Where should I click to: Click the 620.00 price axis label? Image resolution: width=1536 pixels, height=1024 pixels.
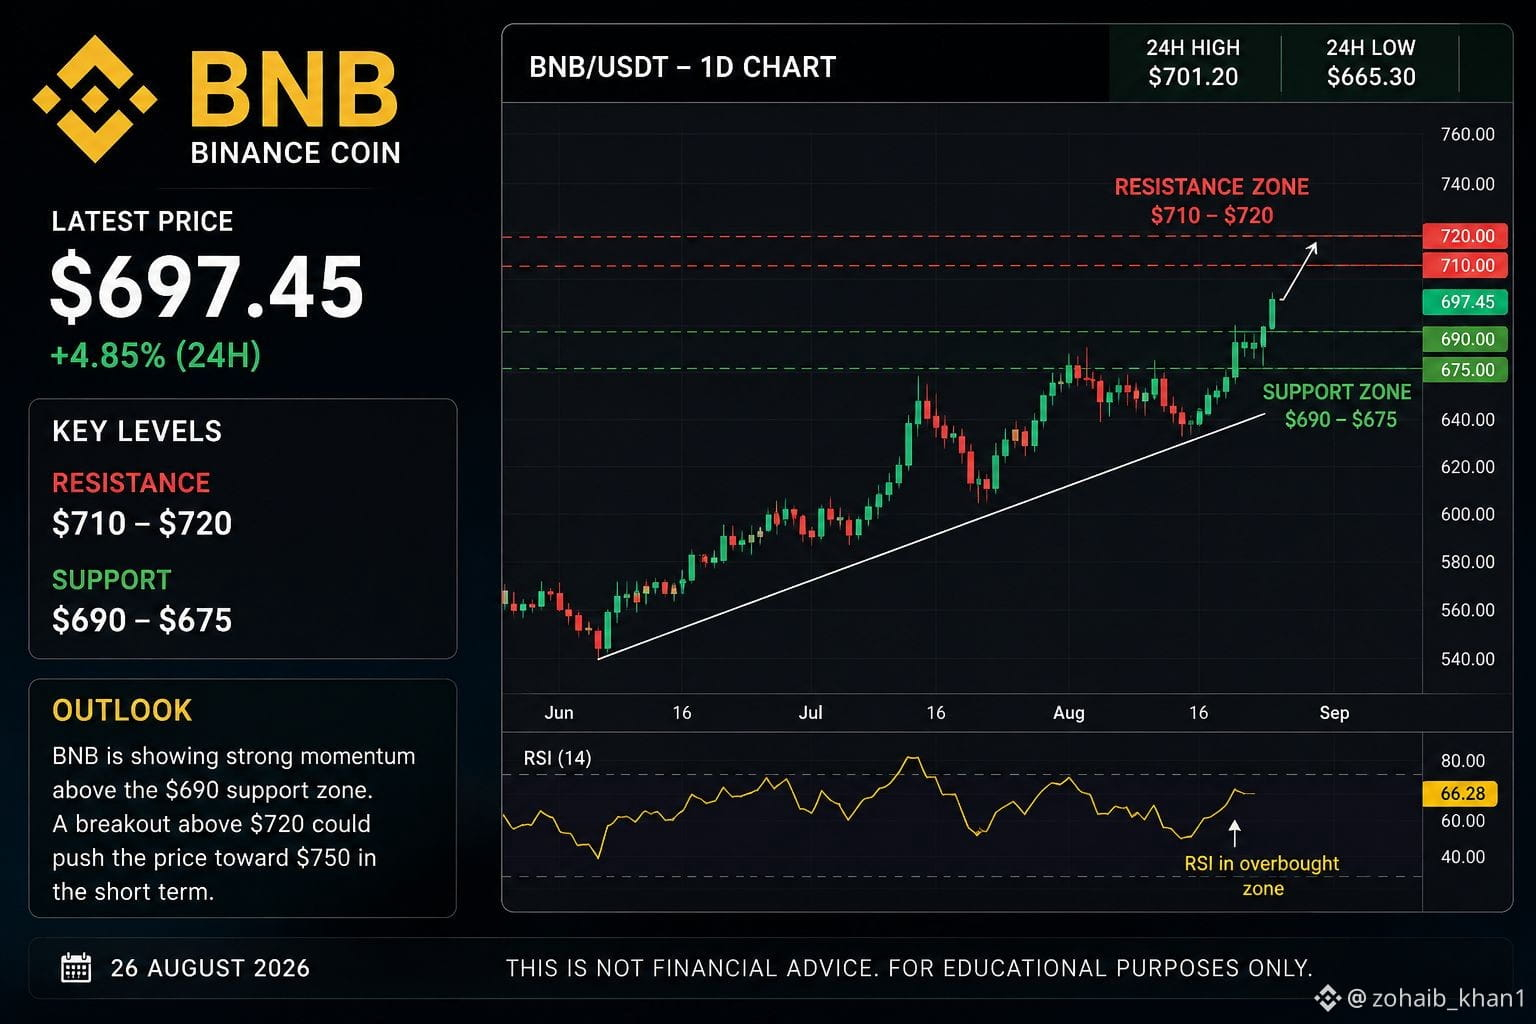coord(1468,467)
